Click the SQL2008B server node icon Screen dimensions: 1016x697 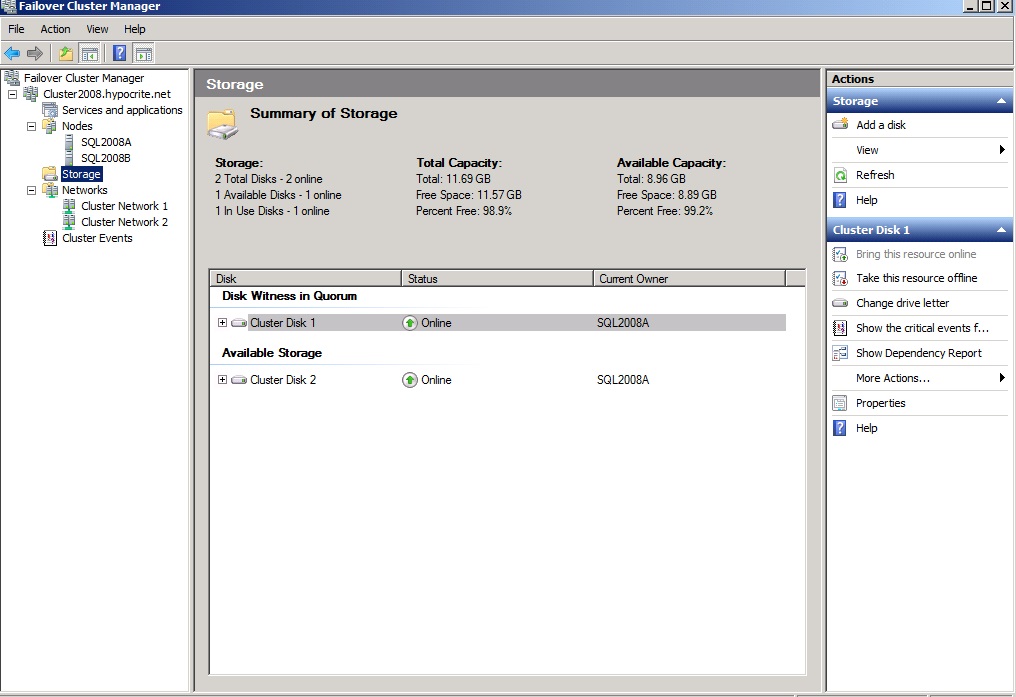pos(69,157)
